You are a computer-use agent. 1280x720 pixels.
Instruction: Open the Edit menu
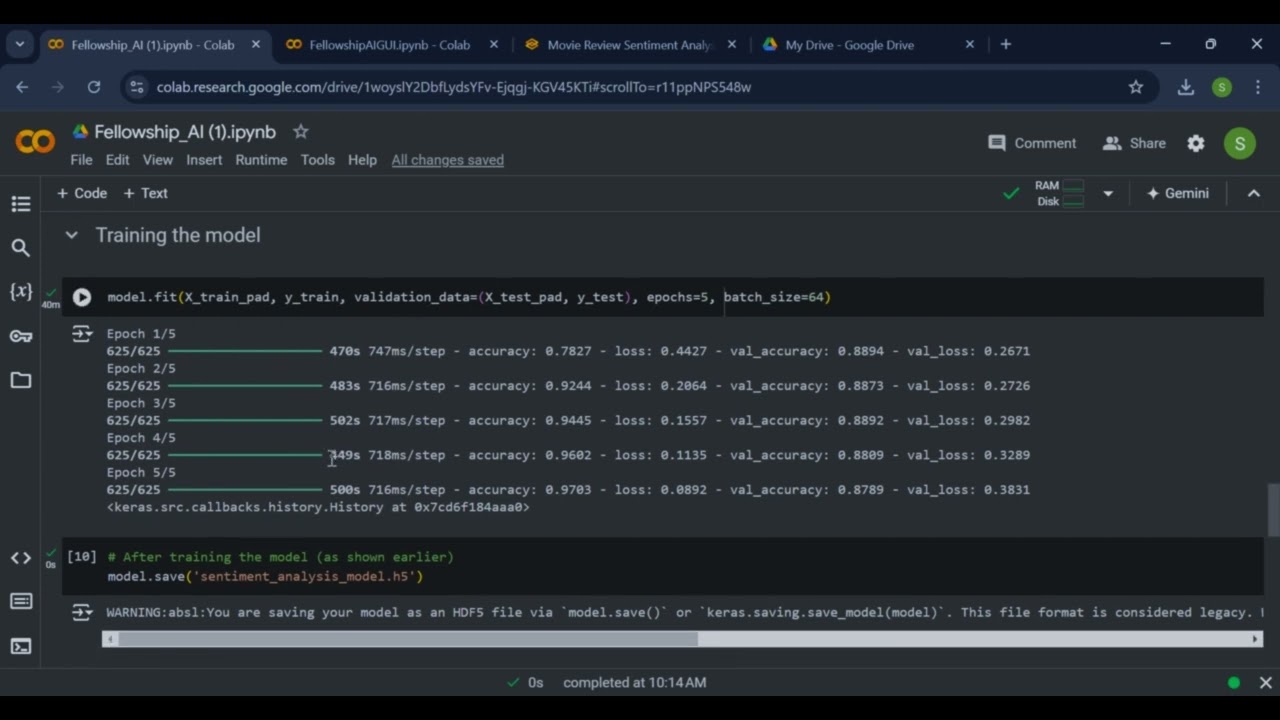(117, 160)
